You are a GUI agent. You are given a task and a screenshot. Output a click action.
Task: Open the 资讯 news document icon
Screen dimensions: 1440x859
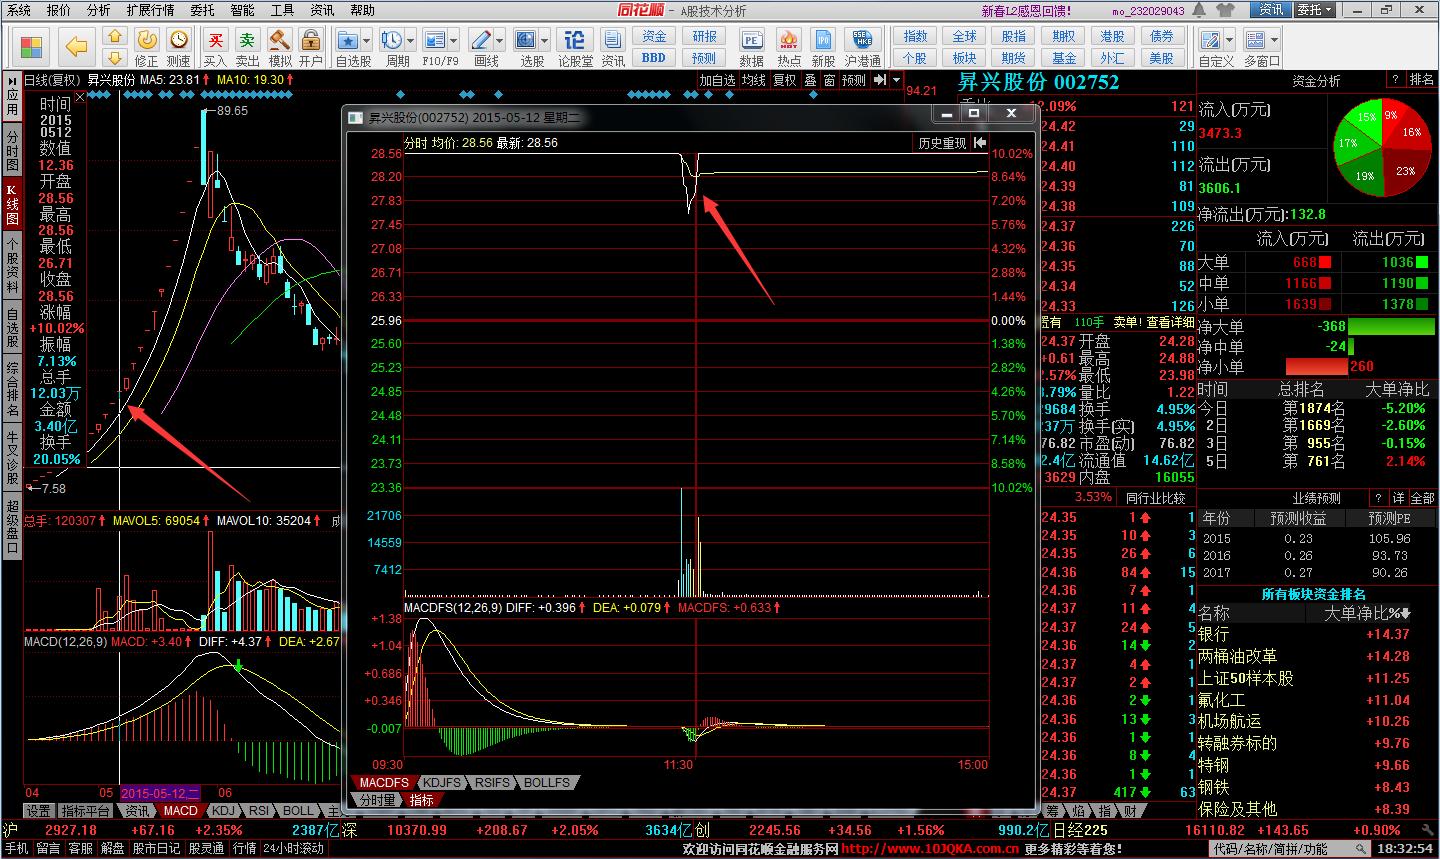click(x=613, y=47)
